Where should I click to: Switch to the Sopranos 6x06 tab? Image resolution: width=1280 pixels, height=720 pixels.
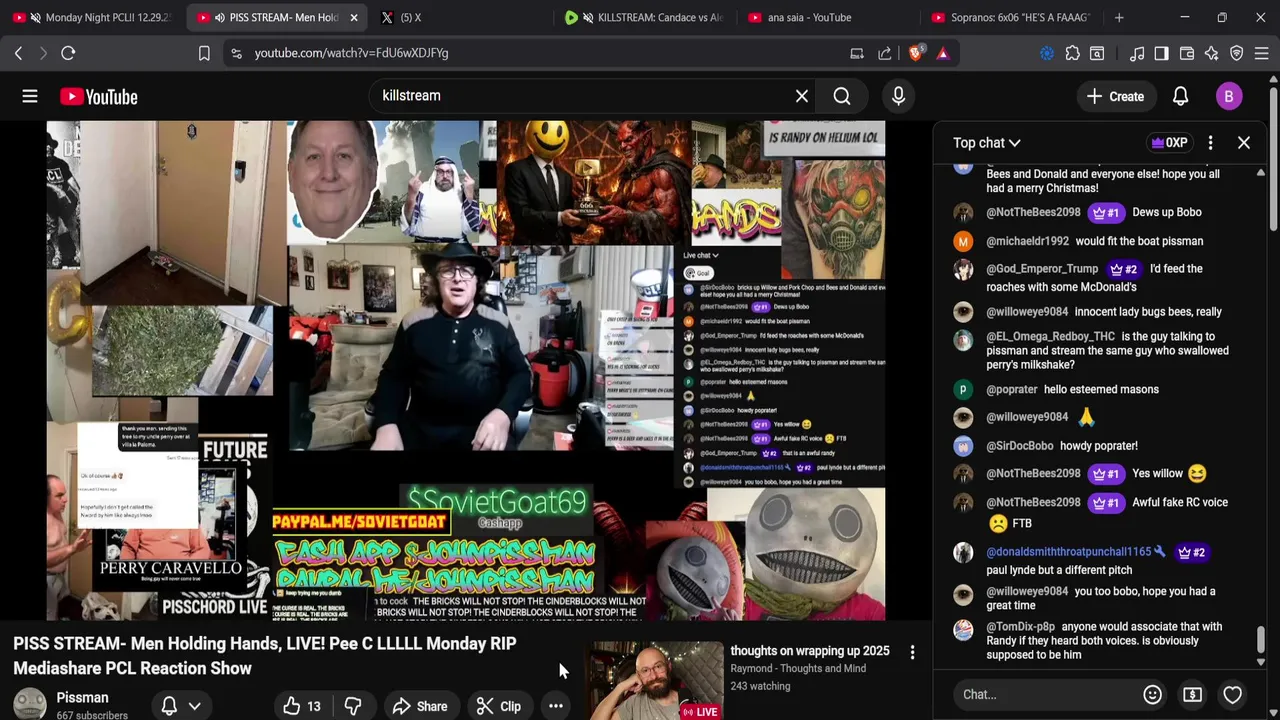point(1012,17)
